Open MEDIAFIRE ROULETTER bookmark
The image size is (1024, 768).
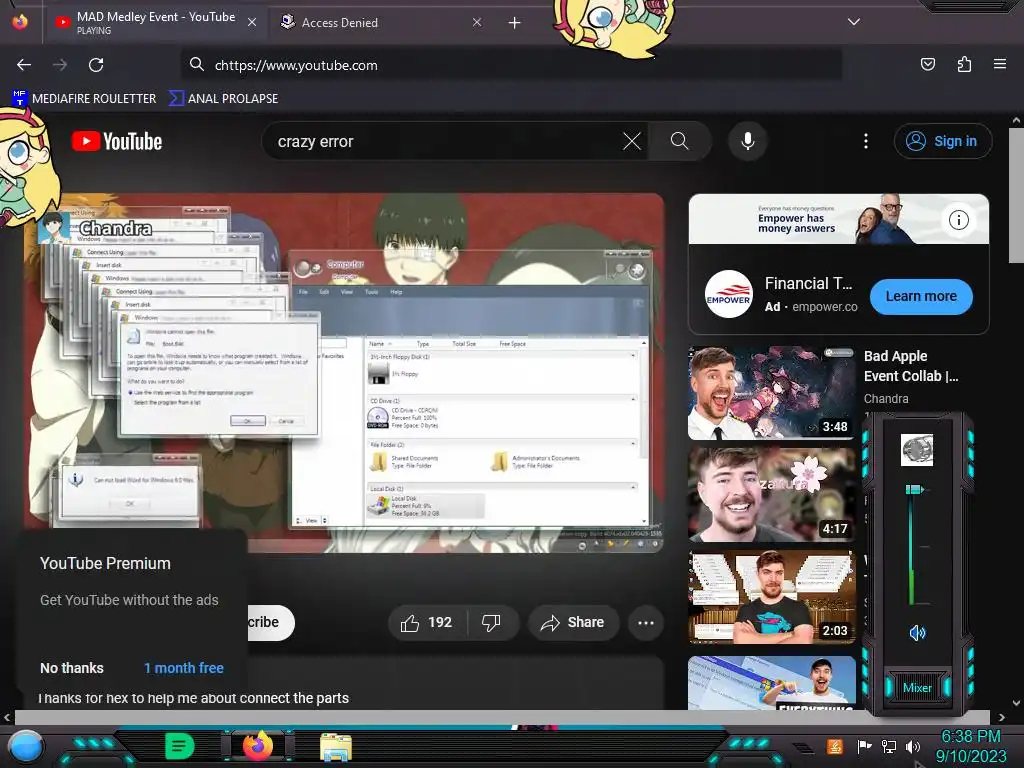coord(85,99)
